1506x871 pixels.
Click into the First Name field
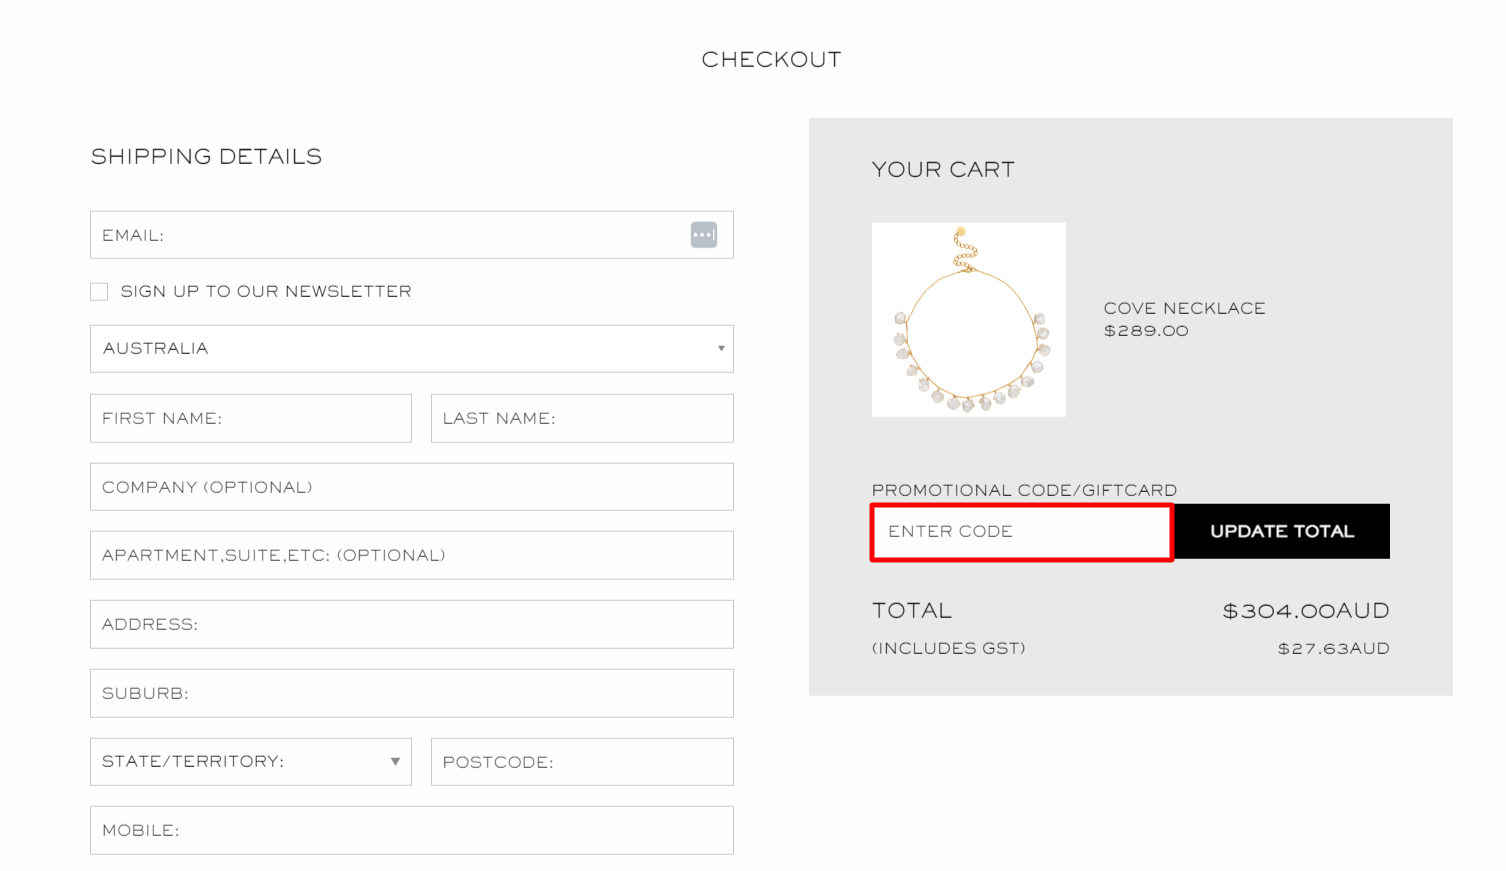coord(250,418)
